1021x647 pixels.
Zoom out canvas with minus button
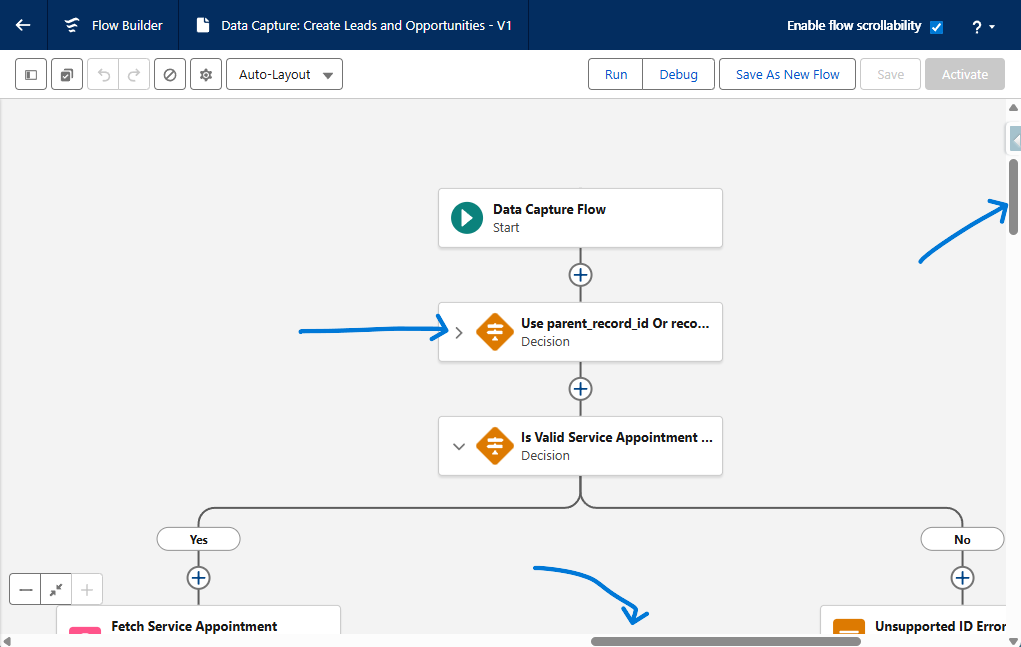point(26,590)
